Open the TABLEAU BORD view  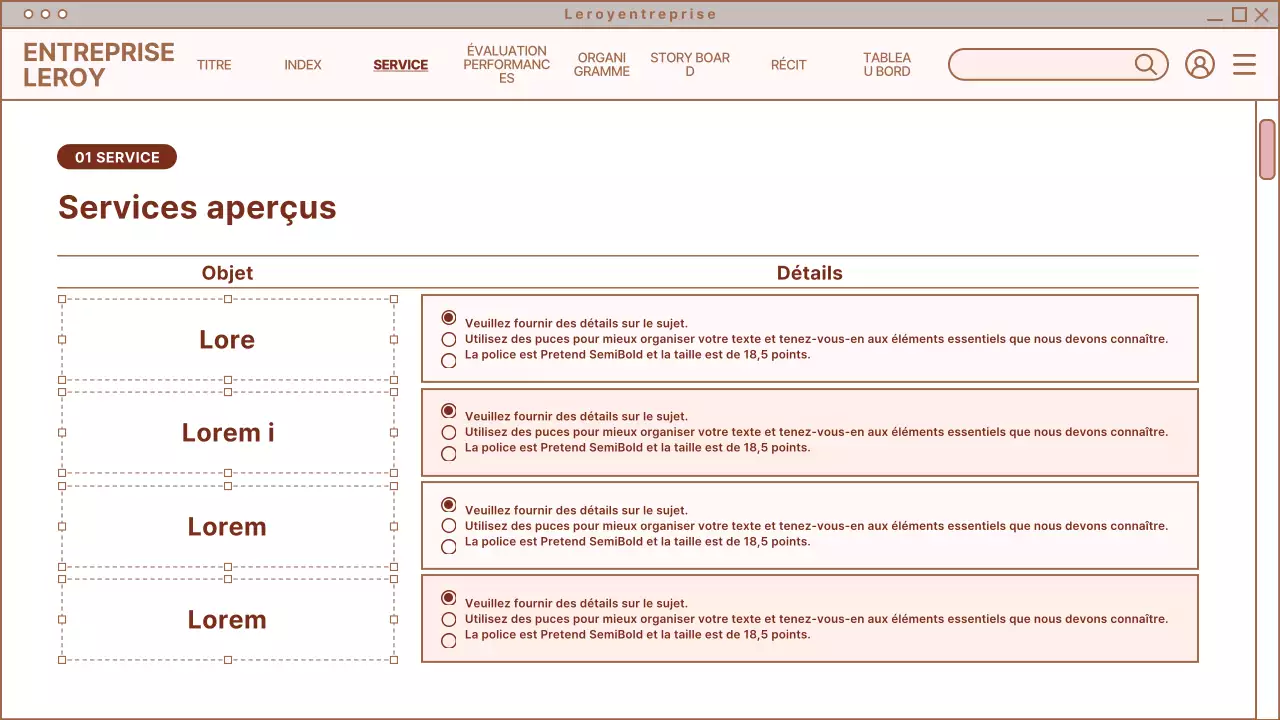click(x=887, y=64)
